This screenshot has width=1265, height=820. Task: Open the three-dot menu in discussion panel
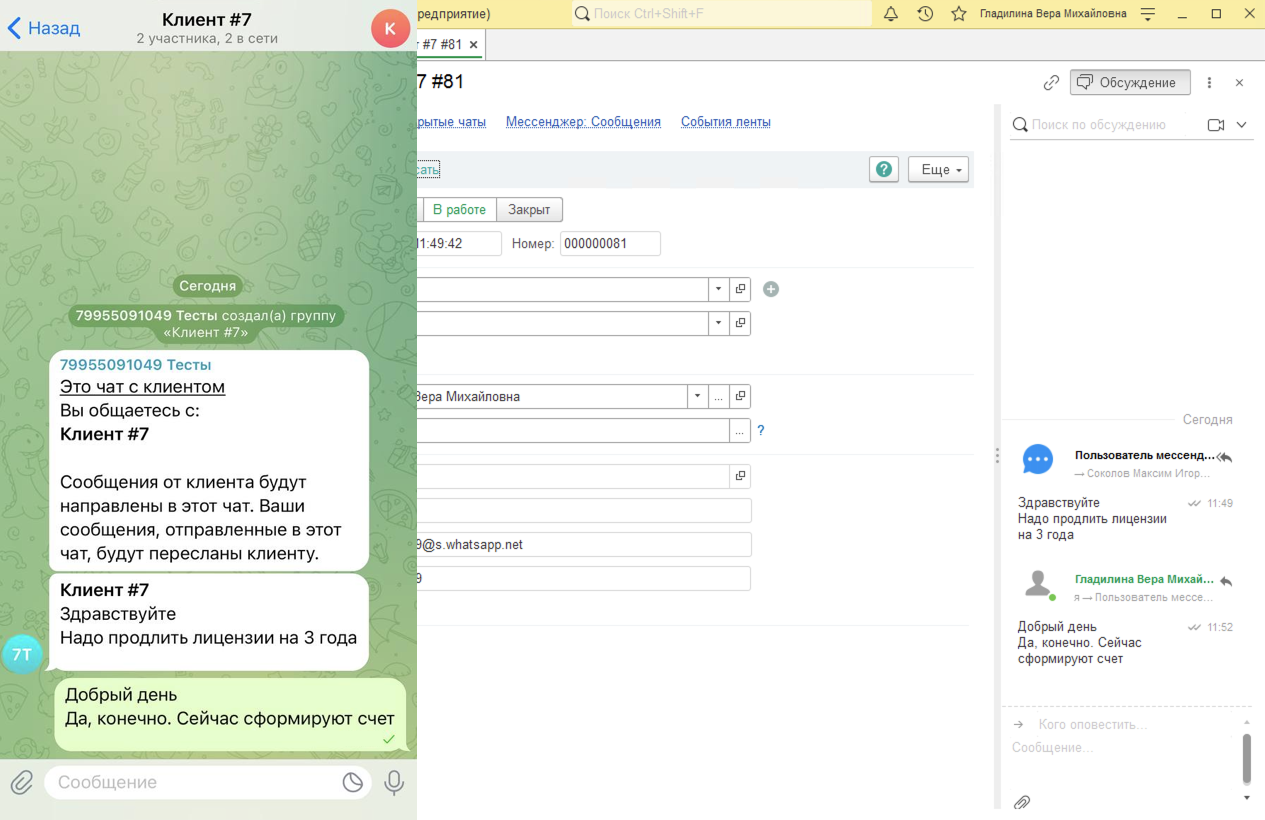(x=1209, y=82)
